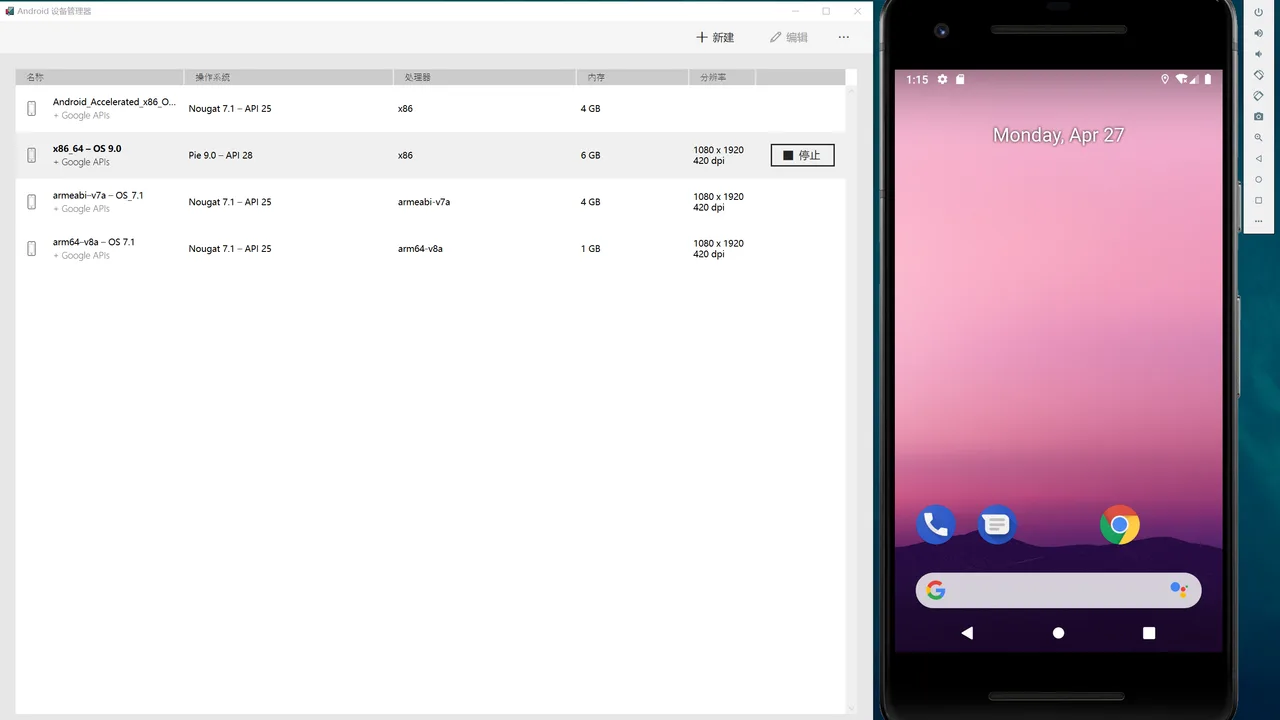Sort by the 名称 (Name) column header
The width and height of the screenshot is (1280, 720).
[x=100, y=77]
